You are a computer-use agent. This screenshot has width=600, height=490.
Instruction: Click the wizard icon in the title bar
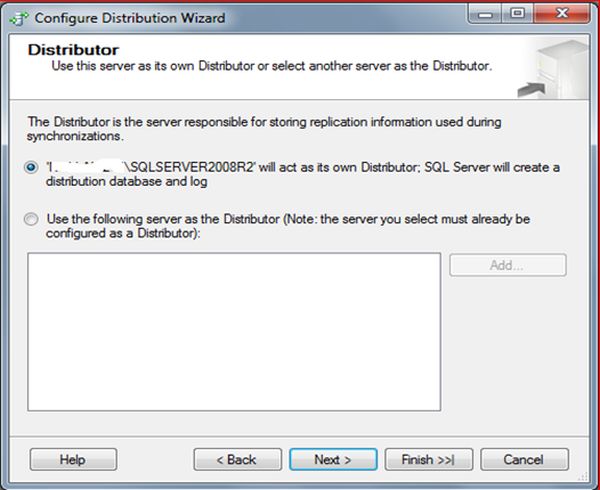(x=19, y=18)
